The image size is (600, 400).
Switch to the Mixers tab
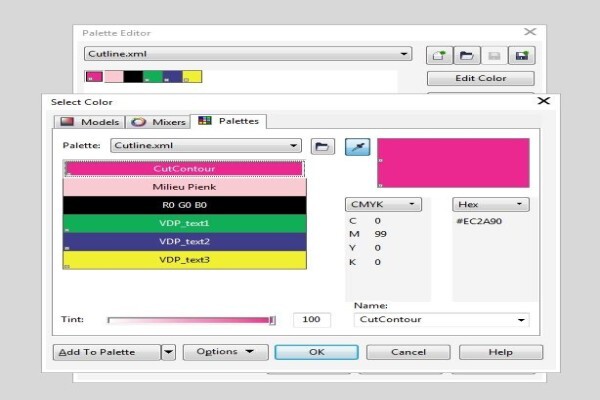[158, 122]
